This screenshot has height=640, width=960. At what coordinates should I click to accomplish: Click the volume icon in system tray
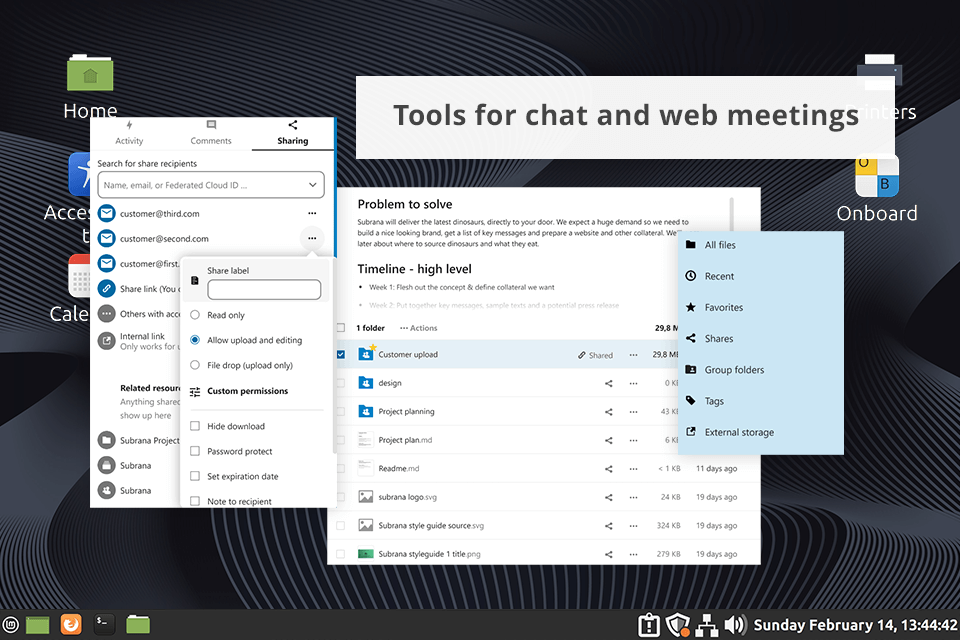pyautogui.click(x=735, y=625)
